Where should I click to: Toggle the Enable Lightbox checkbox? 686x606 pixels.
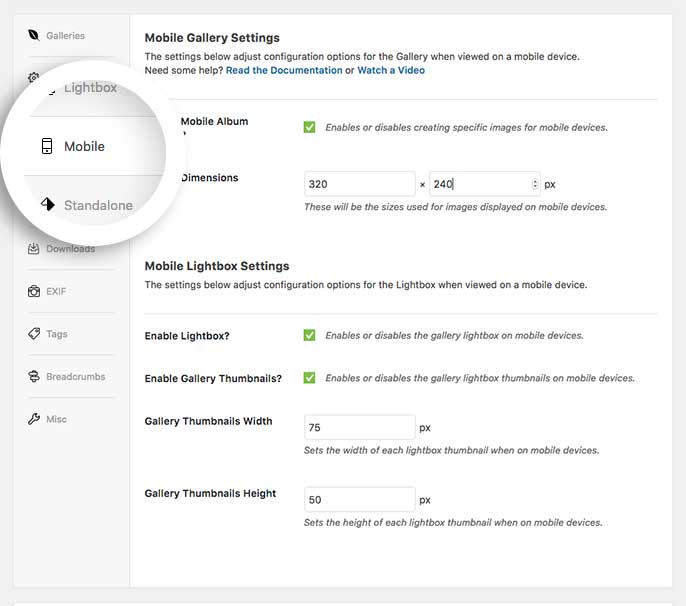(309, 335)
